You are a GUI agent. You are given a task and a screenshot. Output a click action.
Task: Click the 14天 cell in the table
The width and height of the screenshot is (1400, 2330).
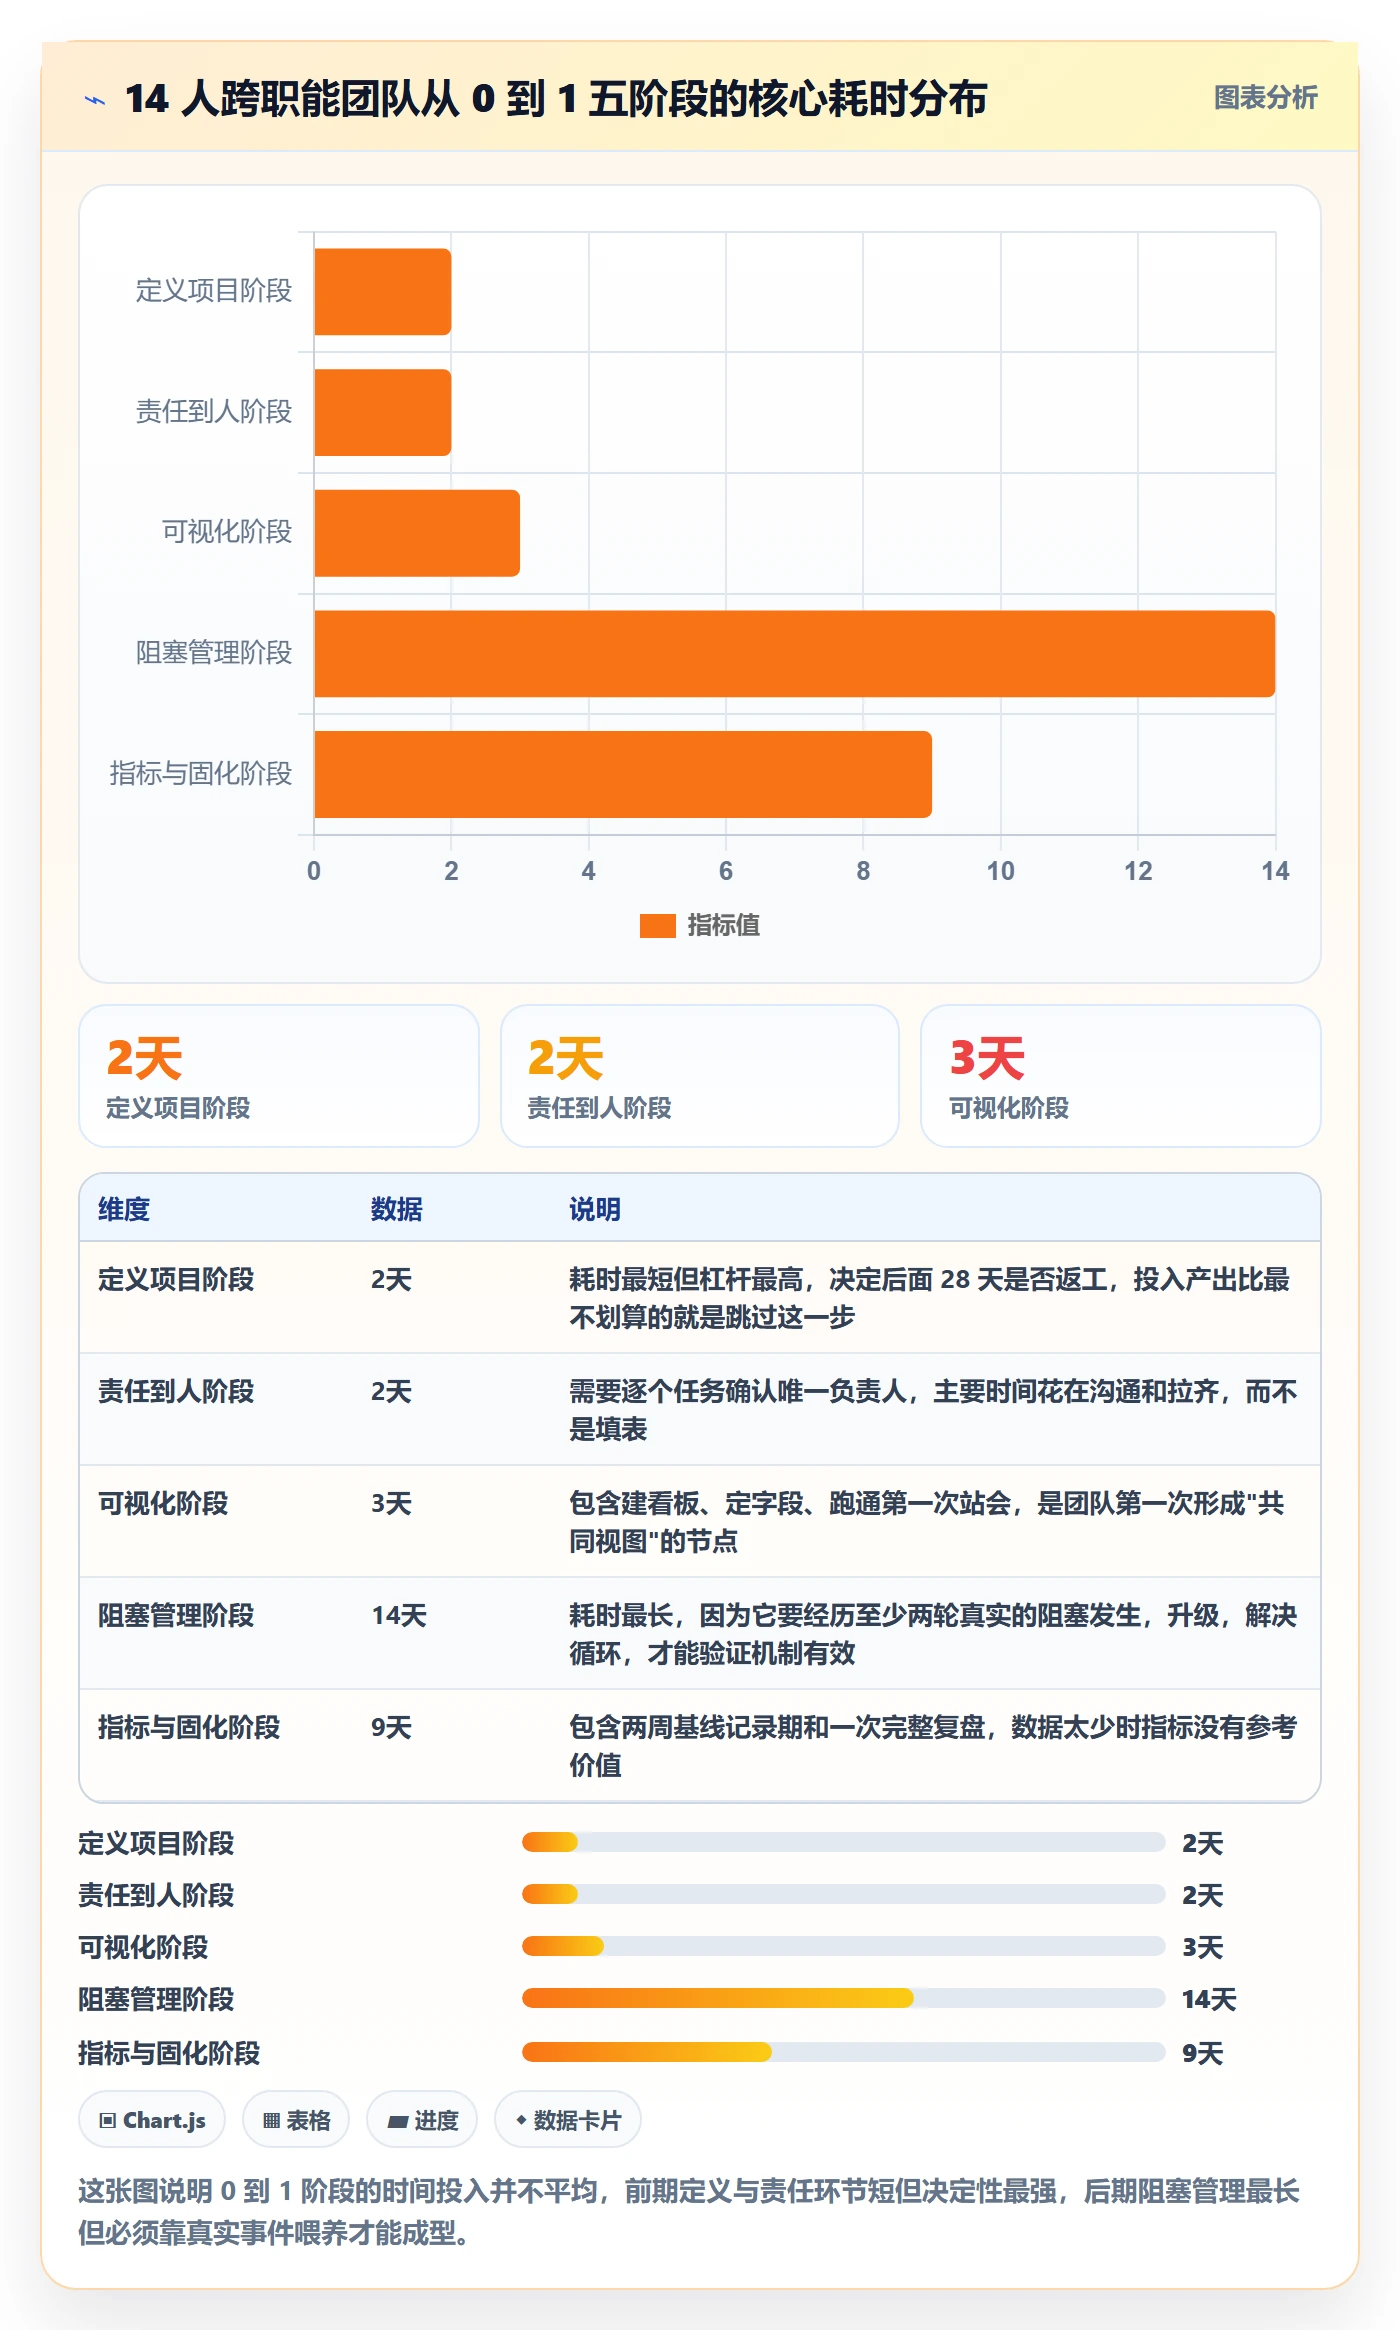tap(399, 1615)
